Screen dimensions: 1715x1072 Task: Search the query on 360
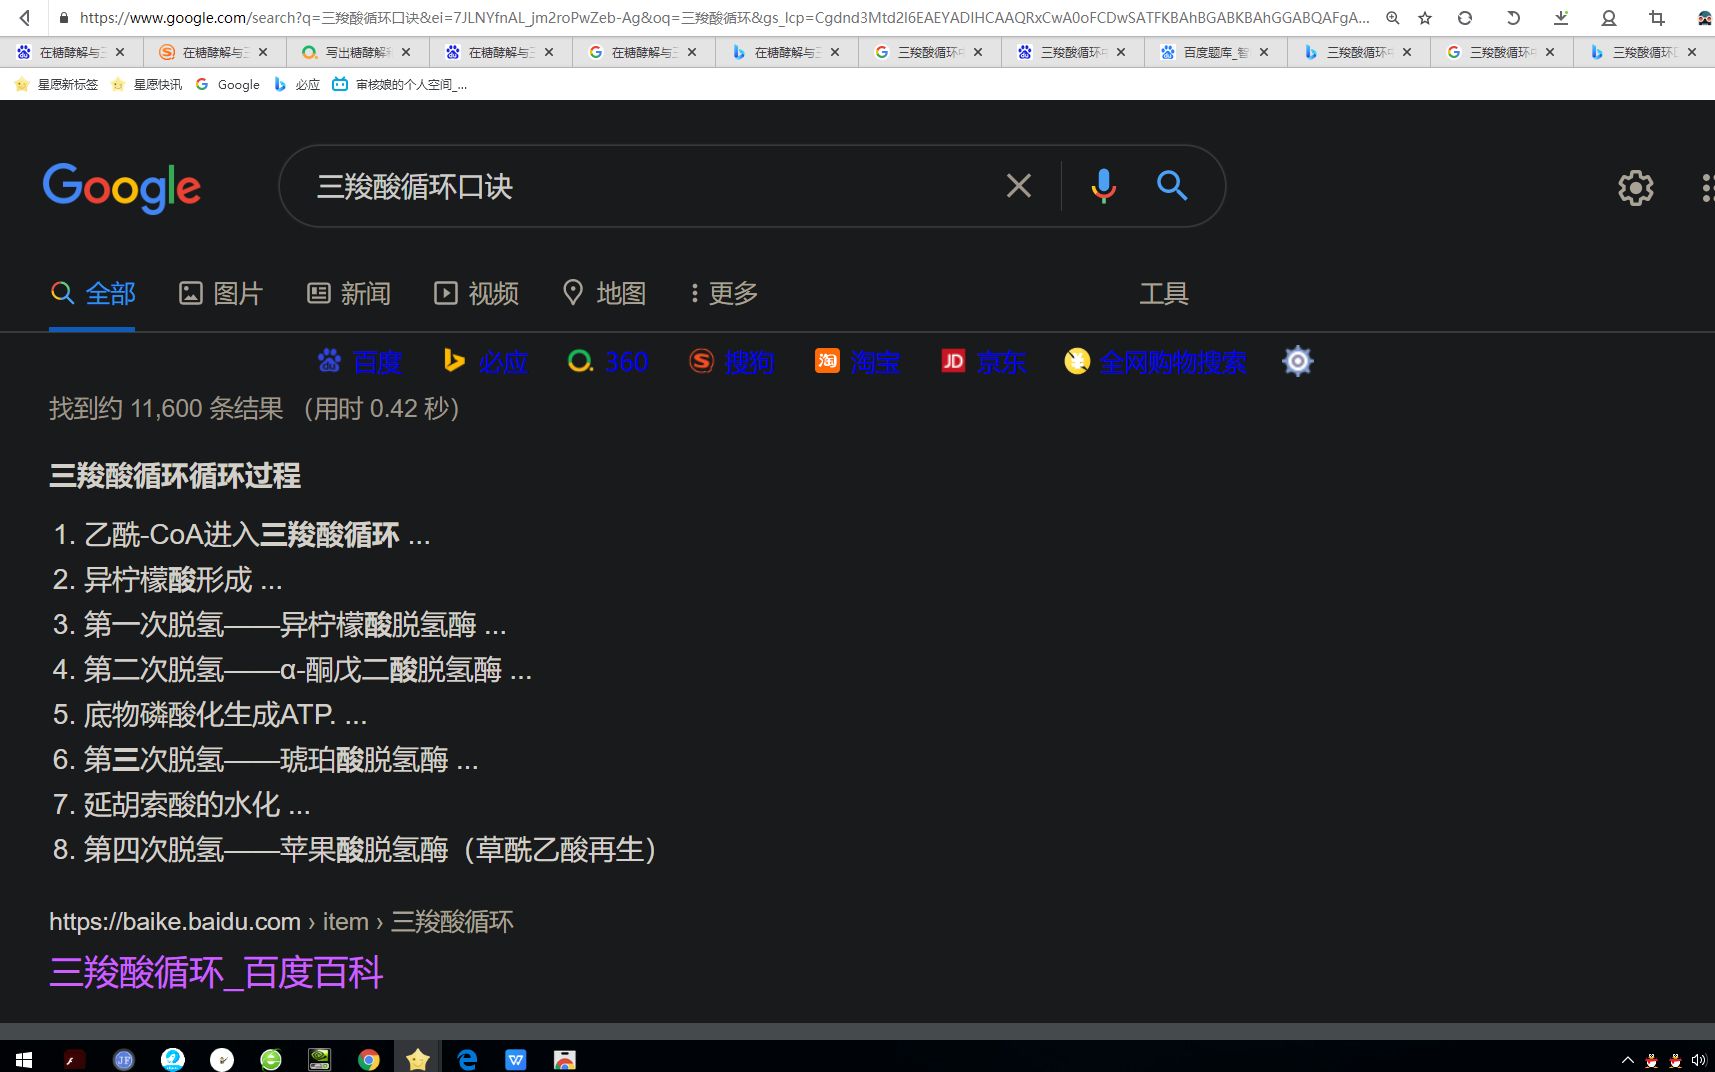[x=608, y=361]
